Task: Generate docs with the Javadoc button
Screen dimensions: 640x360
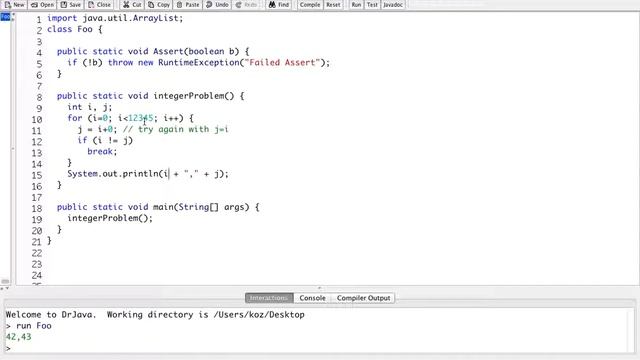Action: click(393, 4)
